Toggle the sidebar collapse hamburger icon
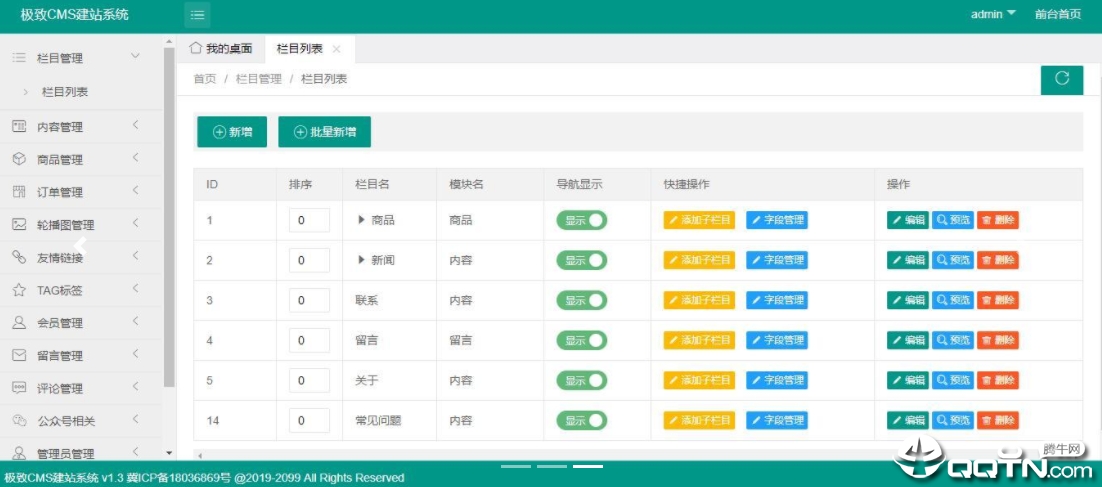The height and width of the screenshot is (487, 1102). click(x=197, y=15)
